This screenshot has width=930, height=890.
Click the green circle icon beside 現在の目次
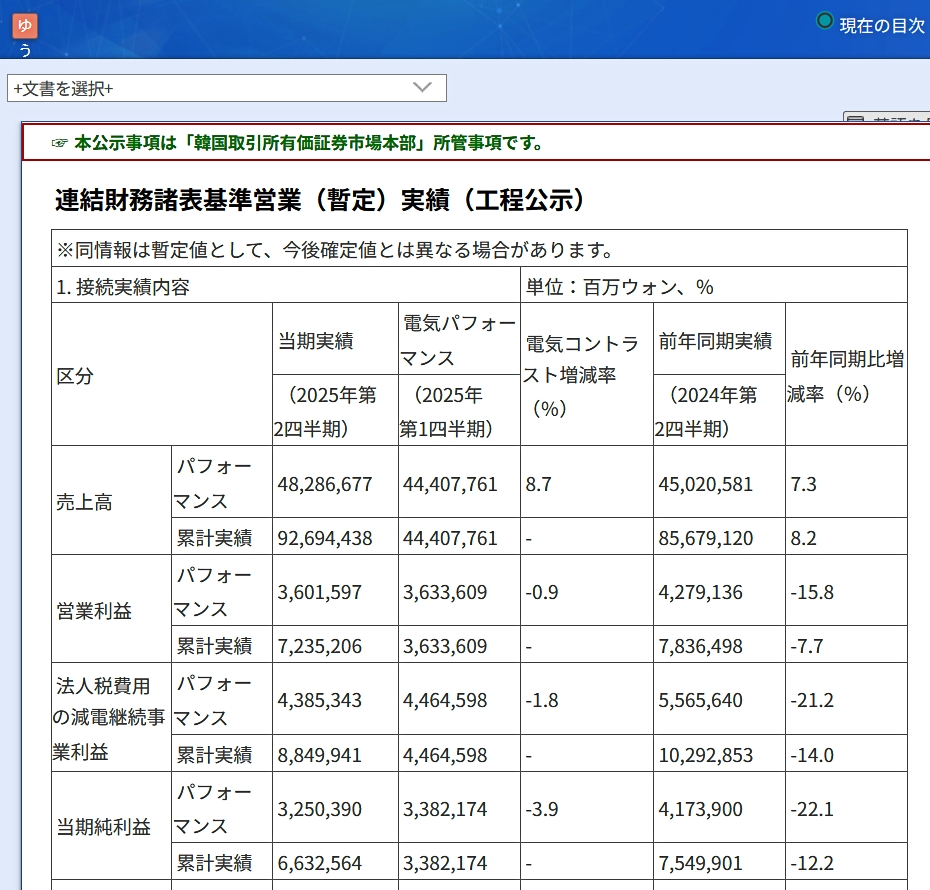(824, 21)
